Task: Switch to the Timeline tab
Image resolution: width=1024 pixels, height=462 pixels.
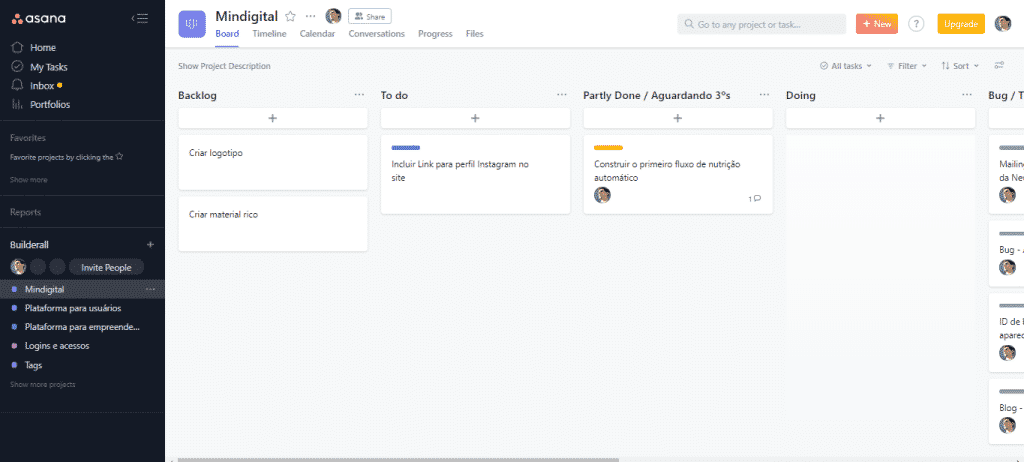Action: (269, 34)
